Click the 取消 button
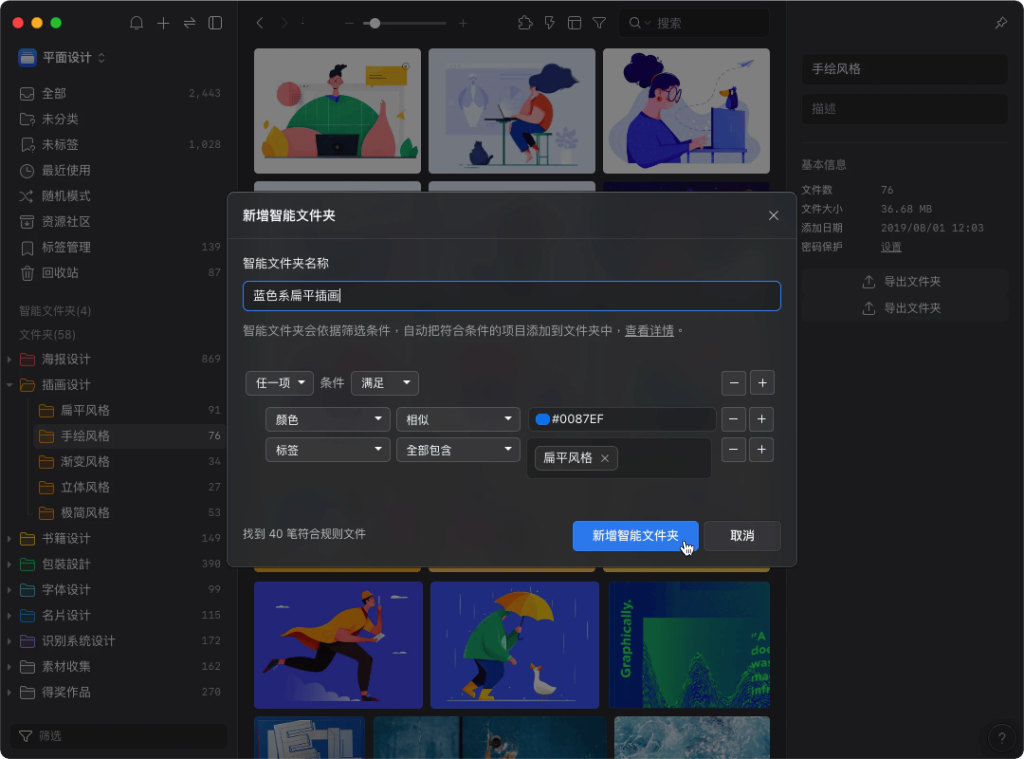 click(x=742, y=536)
